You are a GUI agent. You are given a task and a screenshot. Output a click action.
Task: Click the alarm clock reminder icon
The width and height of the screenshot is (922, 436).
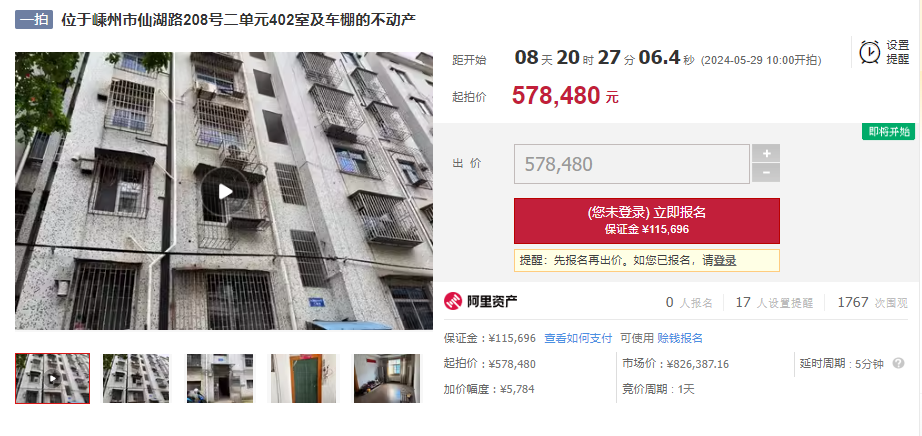pos(870,52)
